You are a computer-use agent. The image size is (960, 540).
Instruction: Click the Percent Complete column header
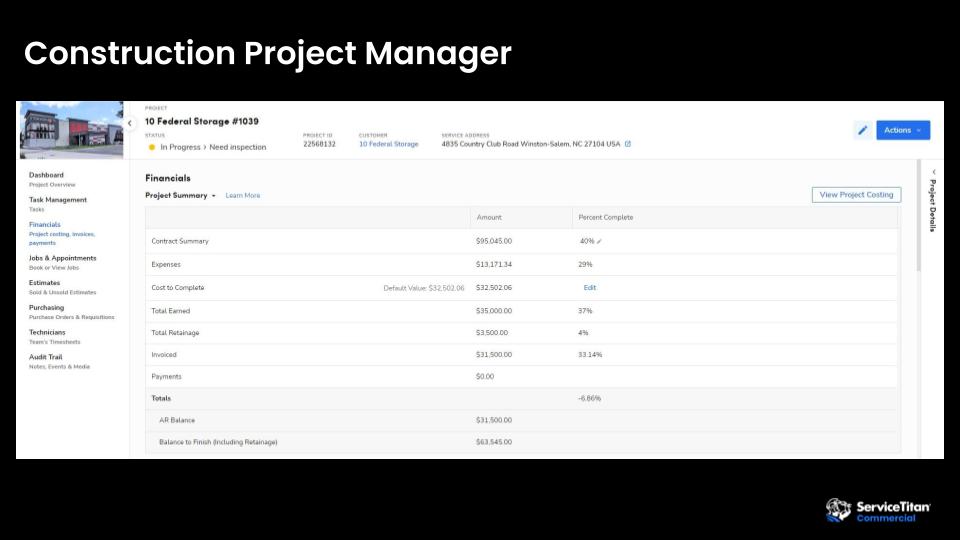606,217
